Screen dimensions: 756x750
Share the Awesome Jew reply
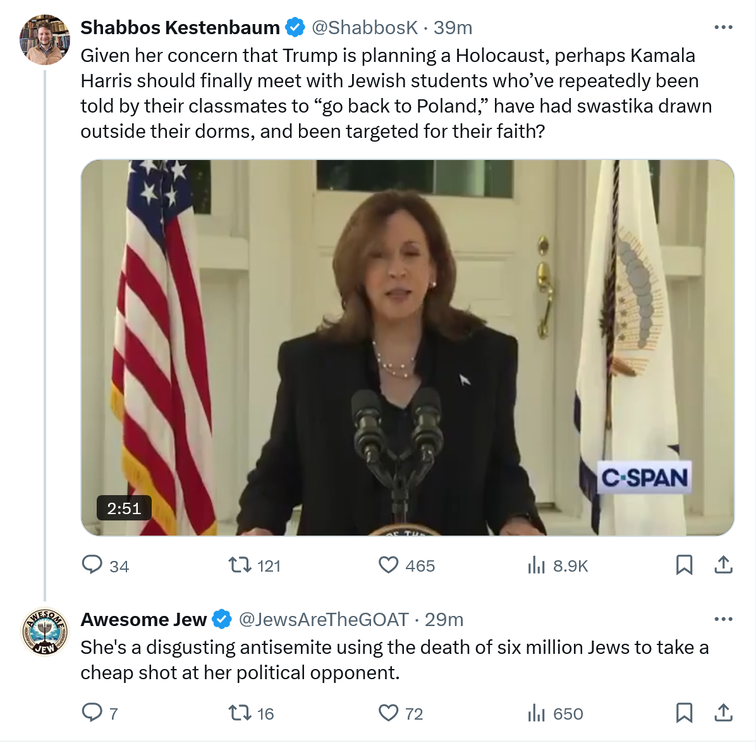tap(722, 713)
